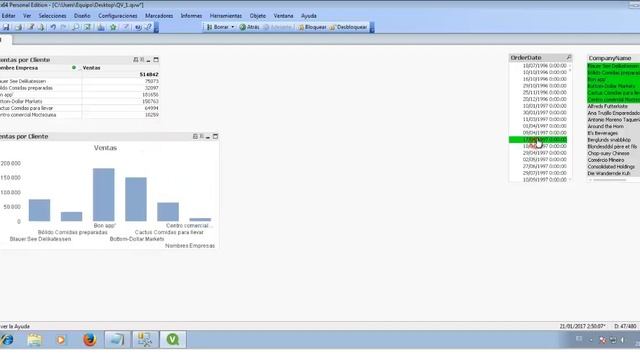Click the Bottom-Dollar Markets bar in chart
This screenshot has width=640, height=360.
[136, 199]
